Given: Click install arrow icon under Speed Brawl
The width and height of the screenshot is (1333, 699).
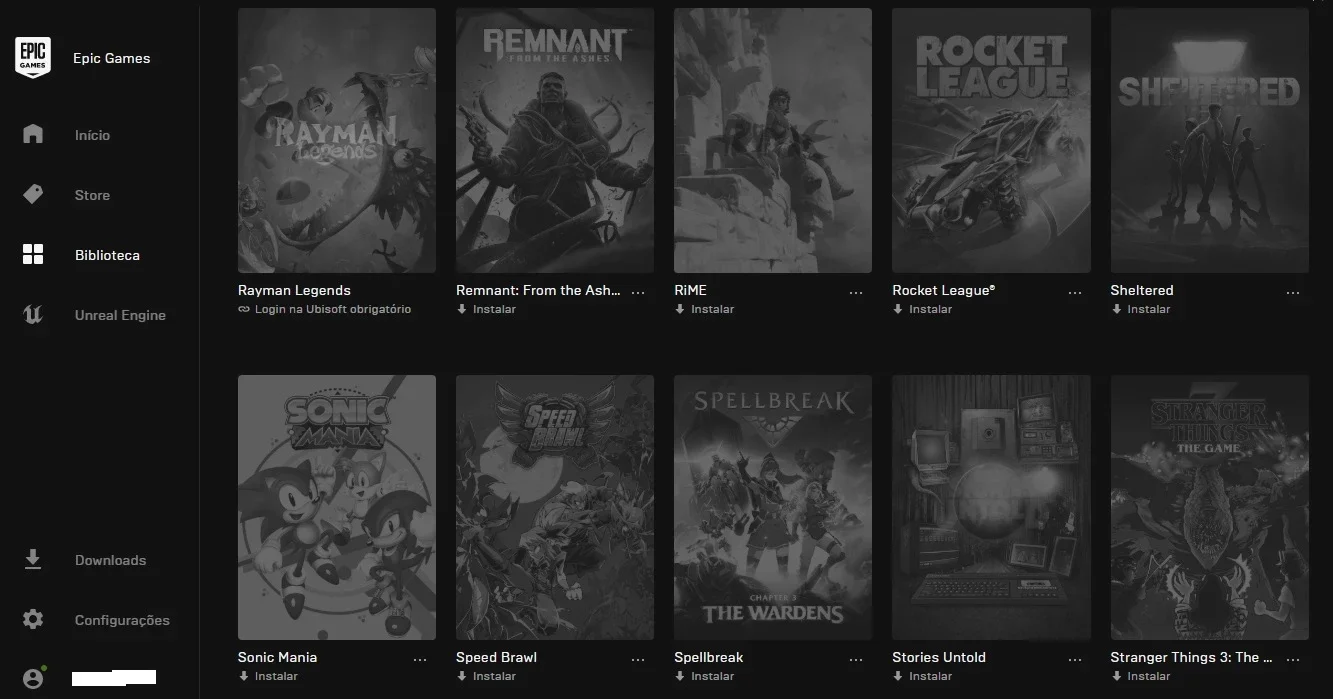Looking at the screenshot, I should point(462,676).
